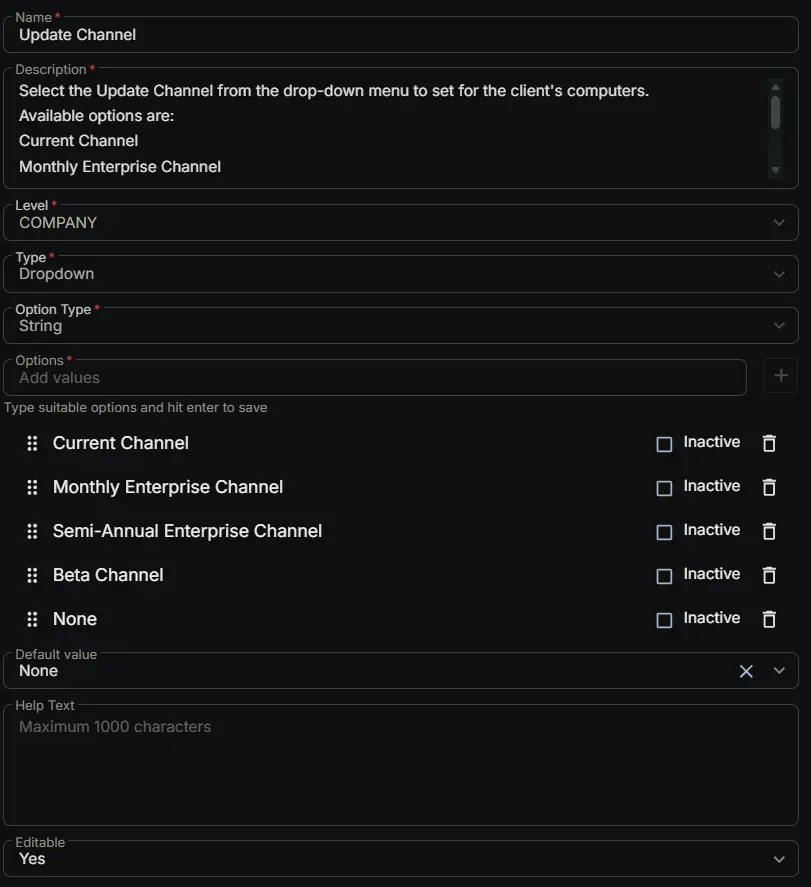Click the trash icon for Beta Channel
Image resolution: width=811 pixels, height=887 pixels.
[x=769, y=575]
